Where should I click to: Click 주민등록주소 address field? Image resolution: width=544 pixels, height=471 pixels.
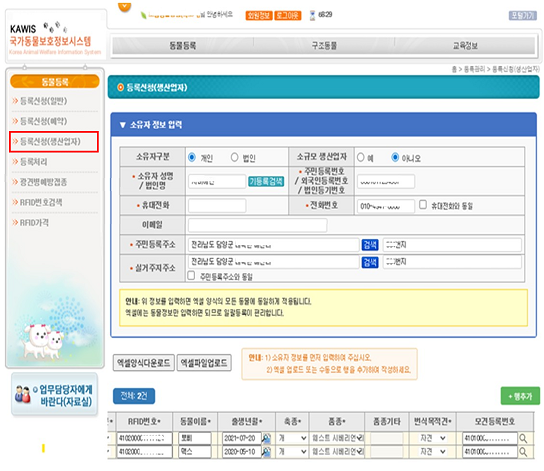tap(274, 245)
